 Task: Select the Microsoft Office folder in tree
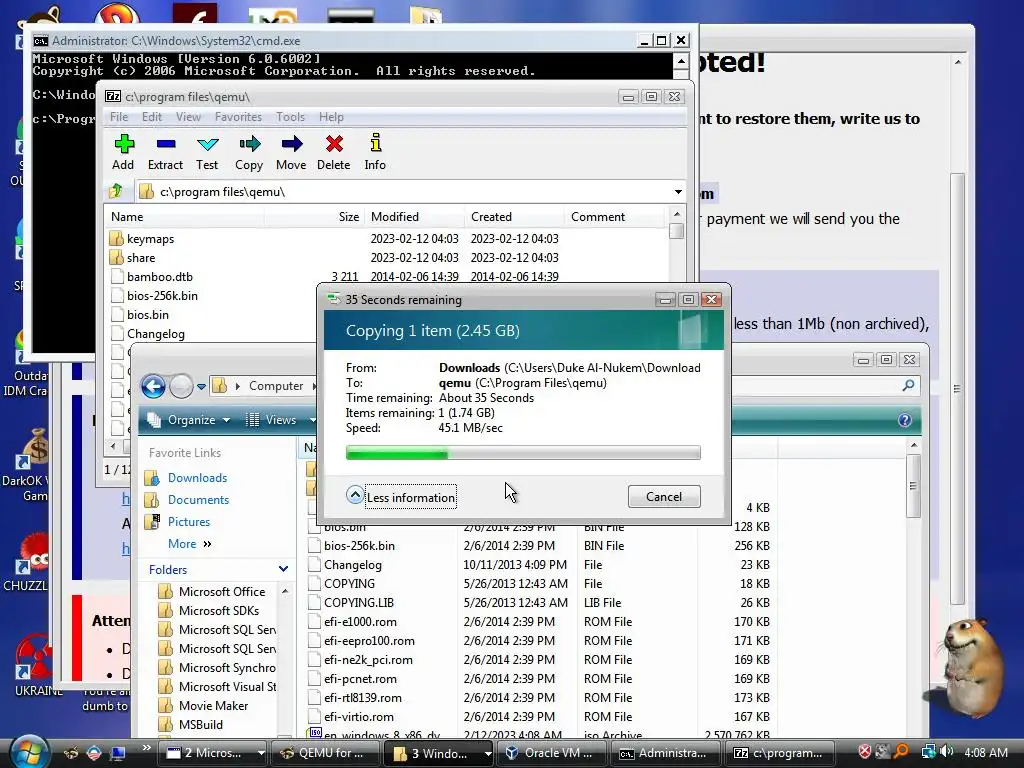(x=222, y=591)
